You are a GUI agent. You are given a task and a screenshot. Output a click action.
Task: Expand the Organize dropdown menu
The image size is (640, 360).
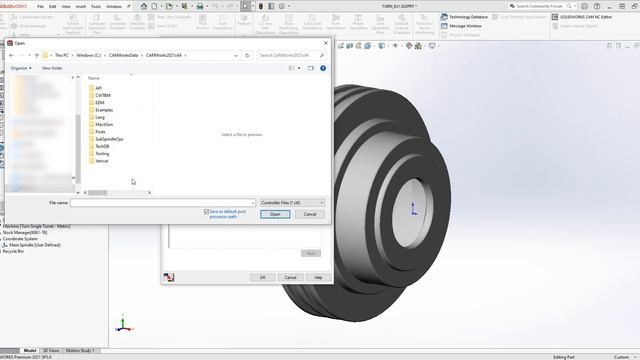point(21,68)
